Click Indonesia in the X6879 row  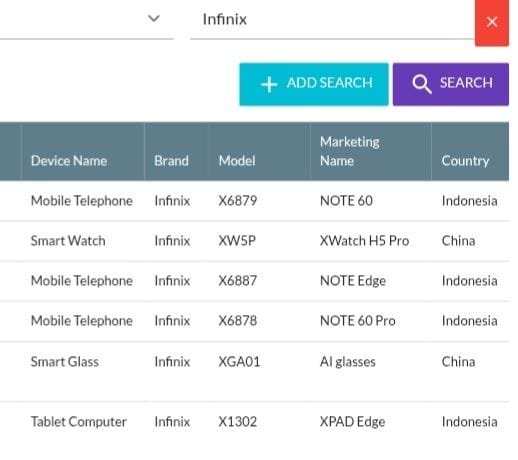pos(469,201)
